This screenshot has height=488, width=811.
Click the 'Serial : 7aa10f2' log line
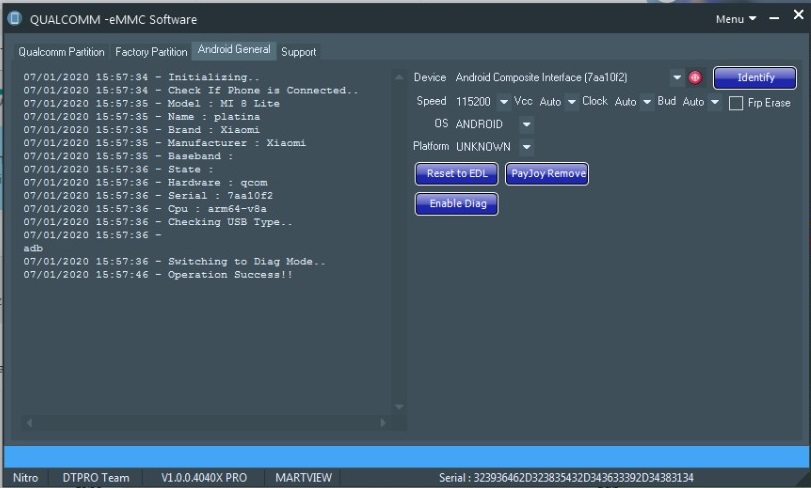148,196
